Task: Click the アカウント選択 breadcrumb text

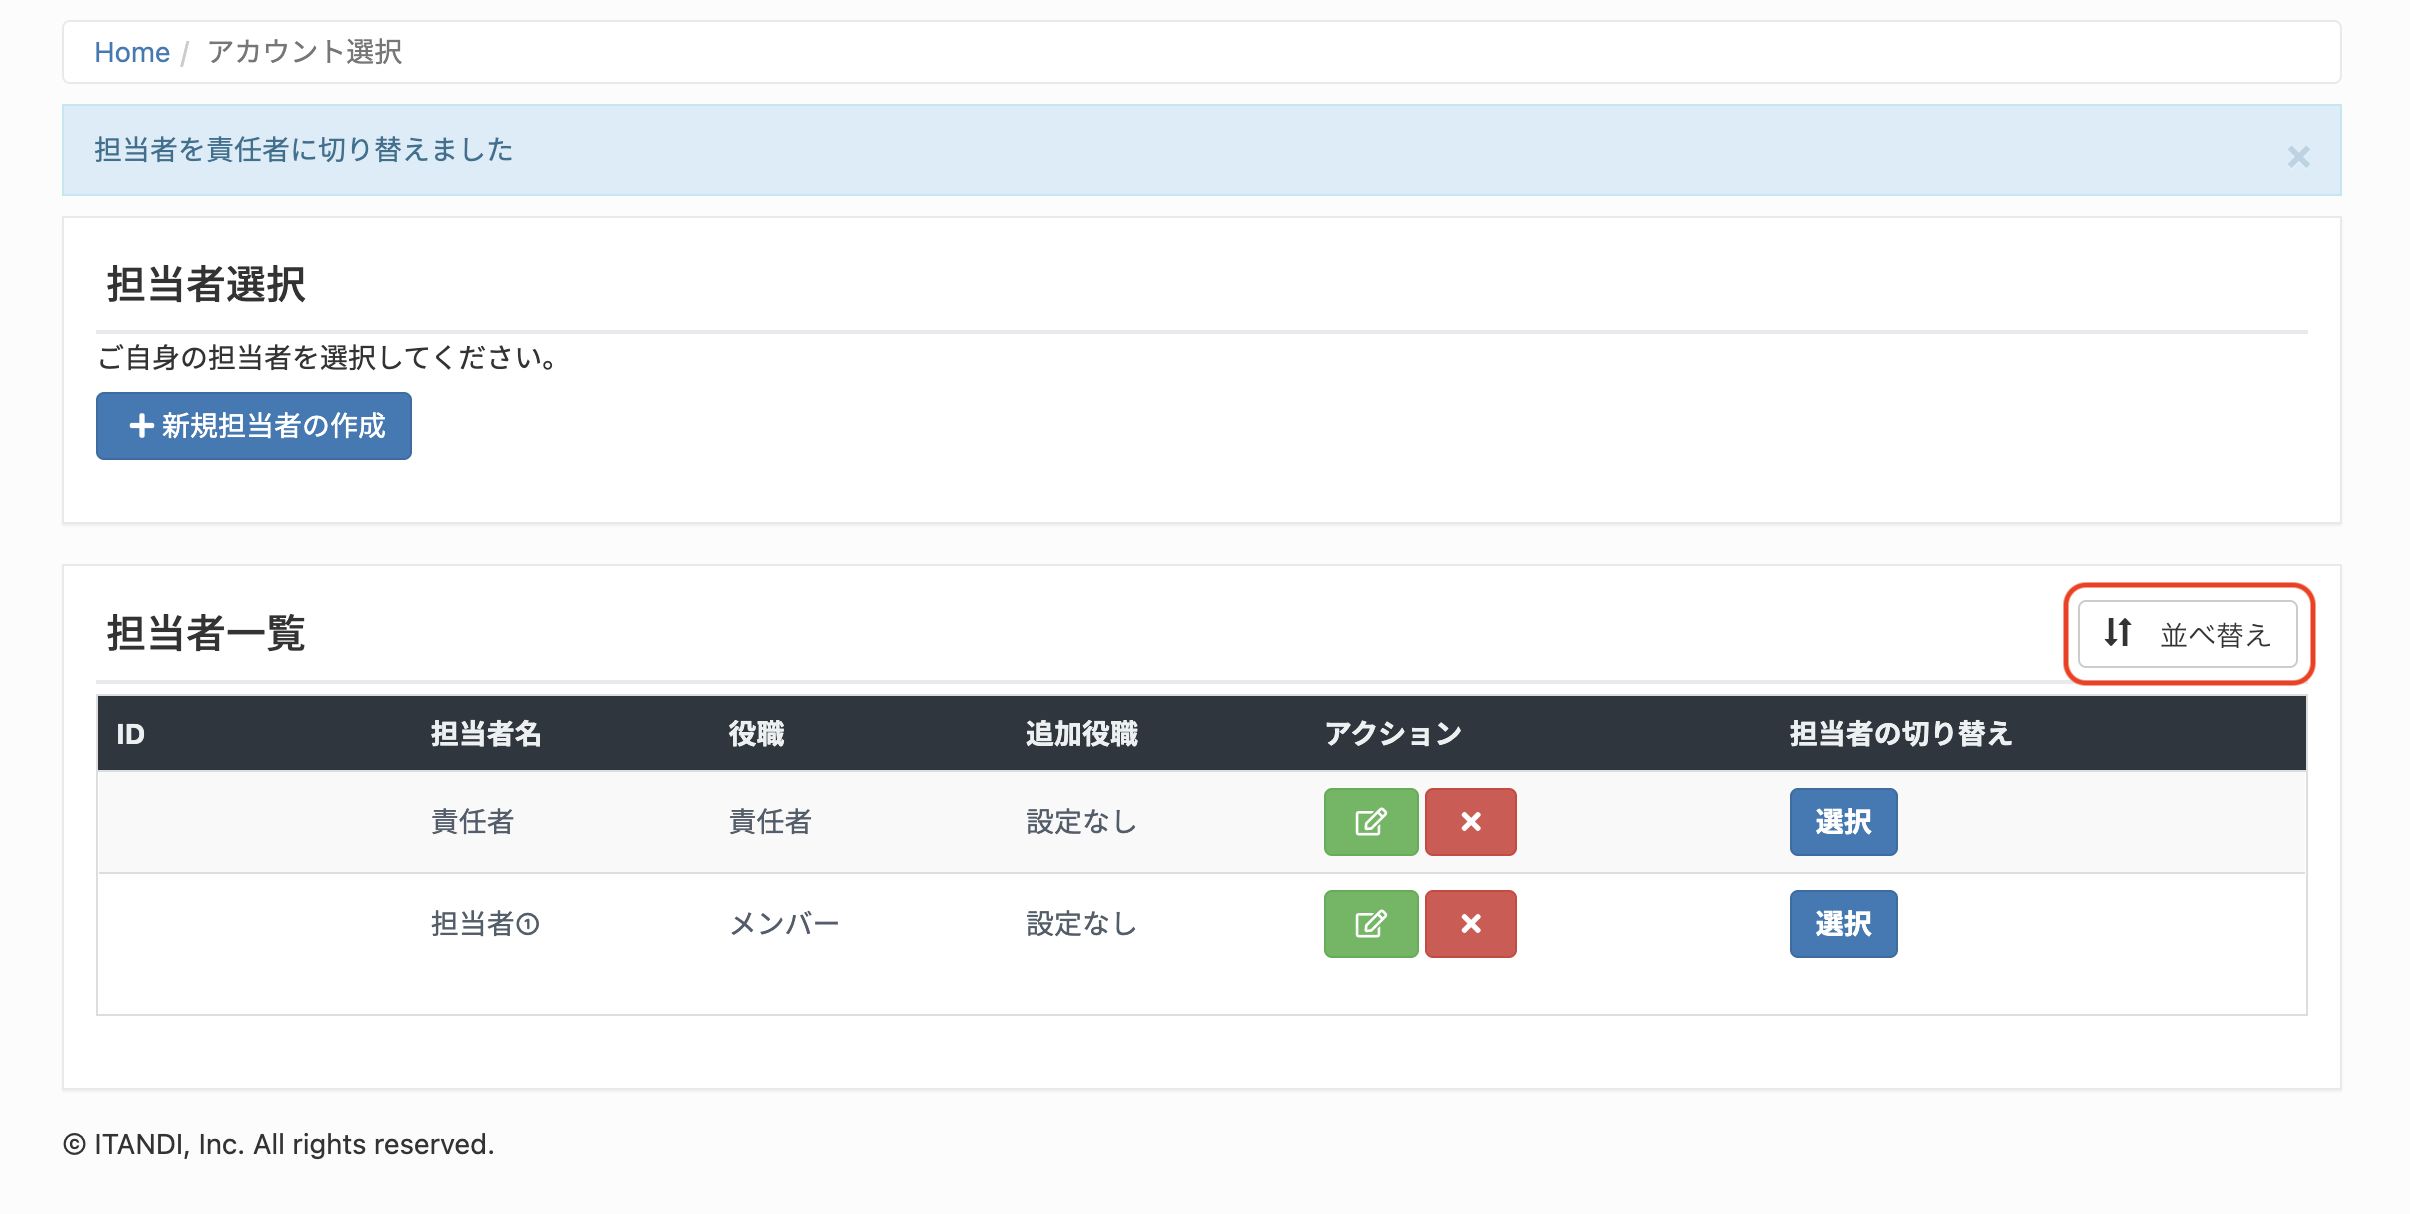Action: click(304, 52)
